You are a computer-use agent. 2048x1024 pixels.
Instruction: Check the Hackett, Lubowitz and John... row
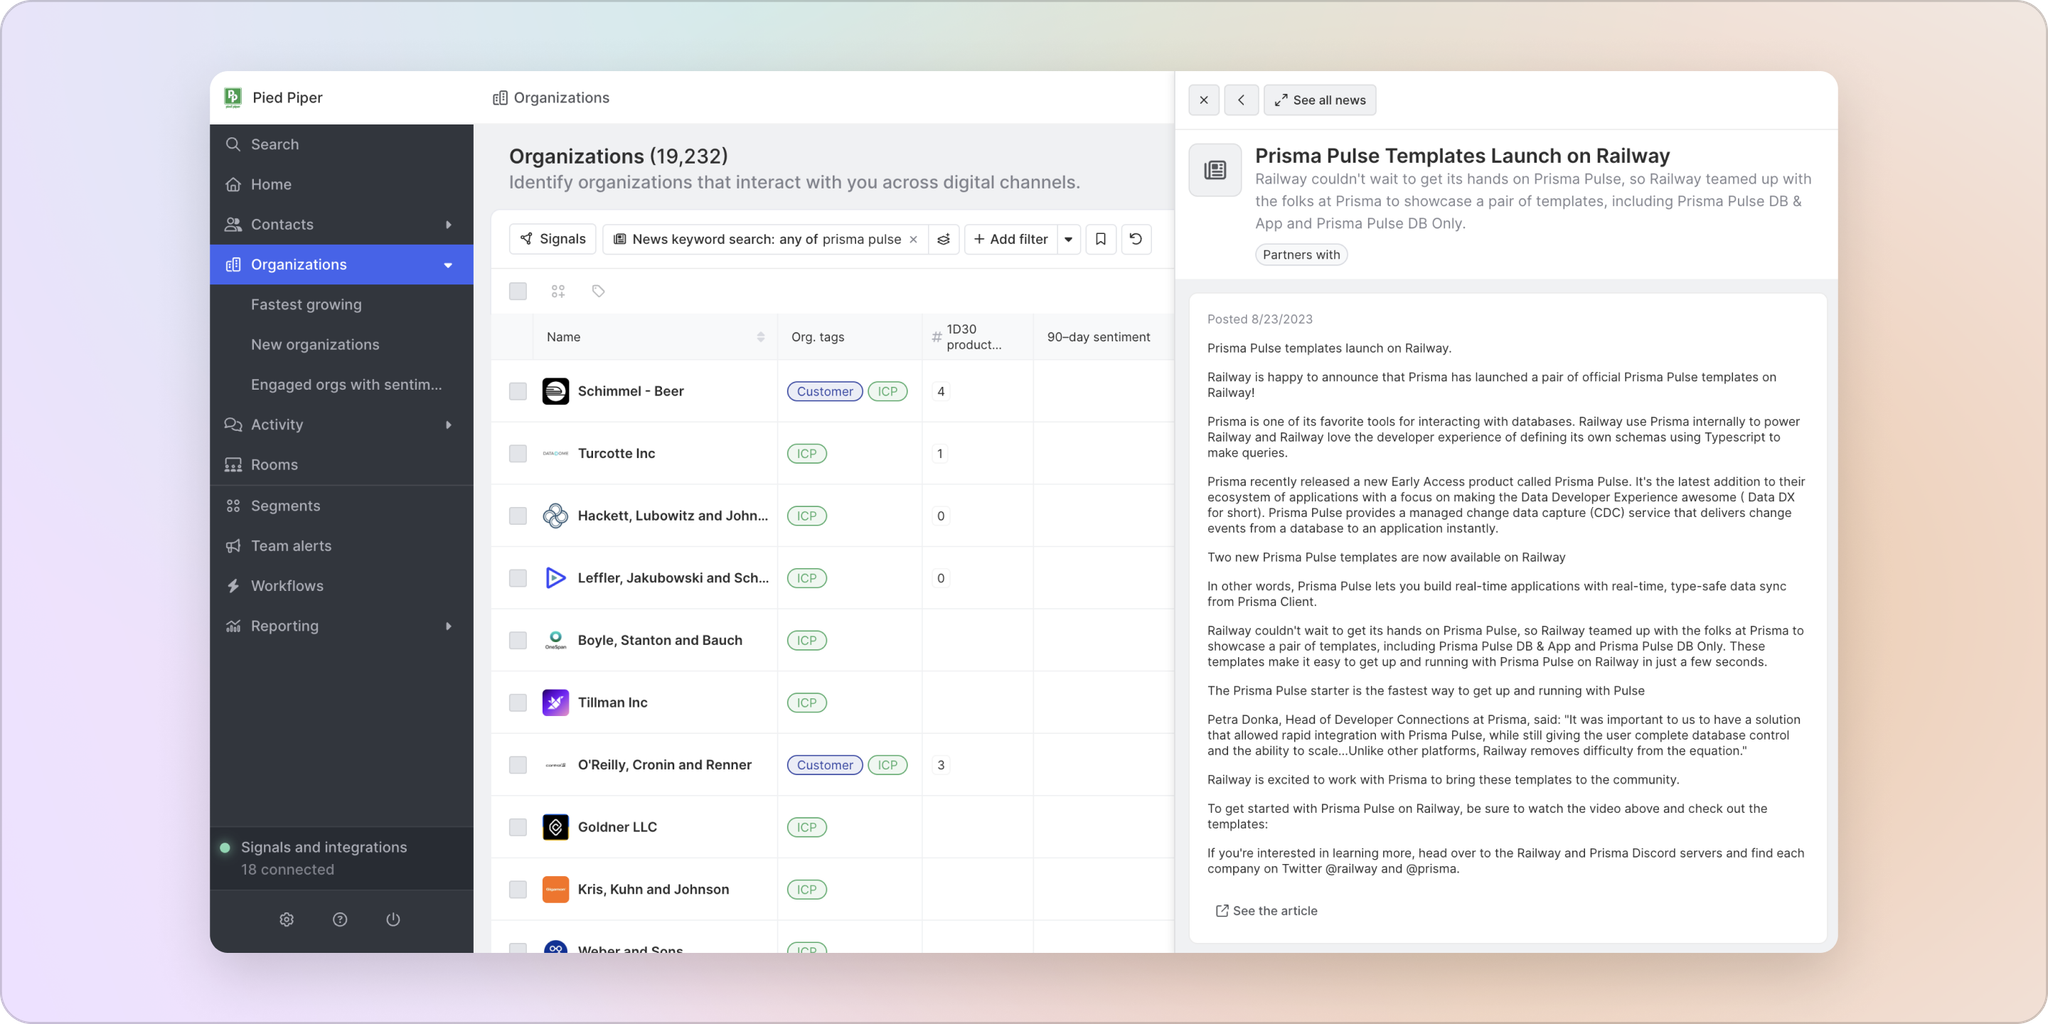(518, 516)
